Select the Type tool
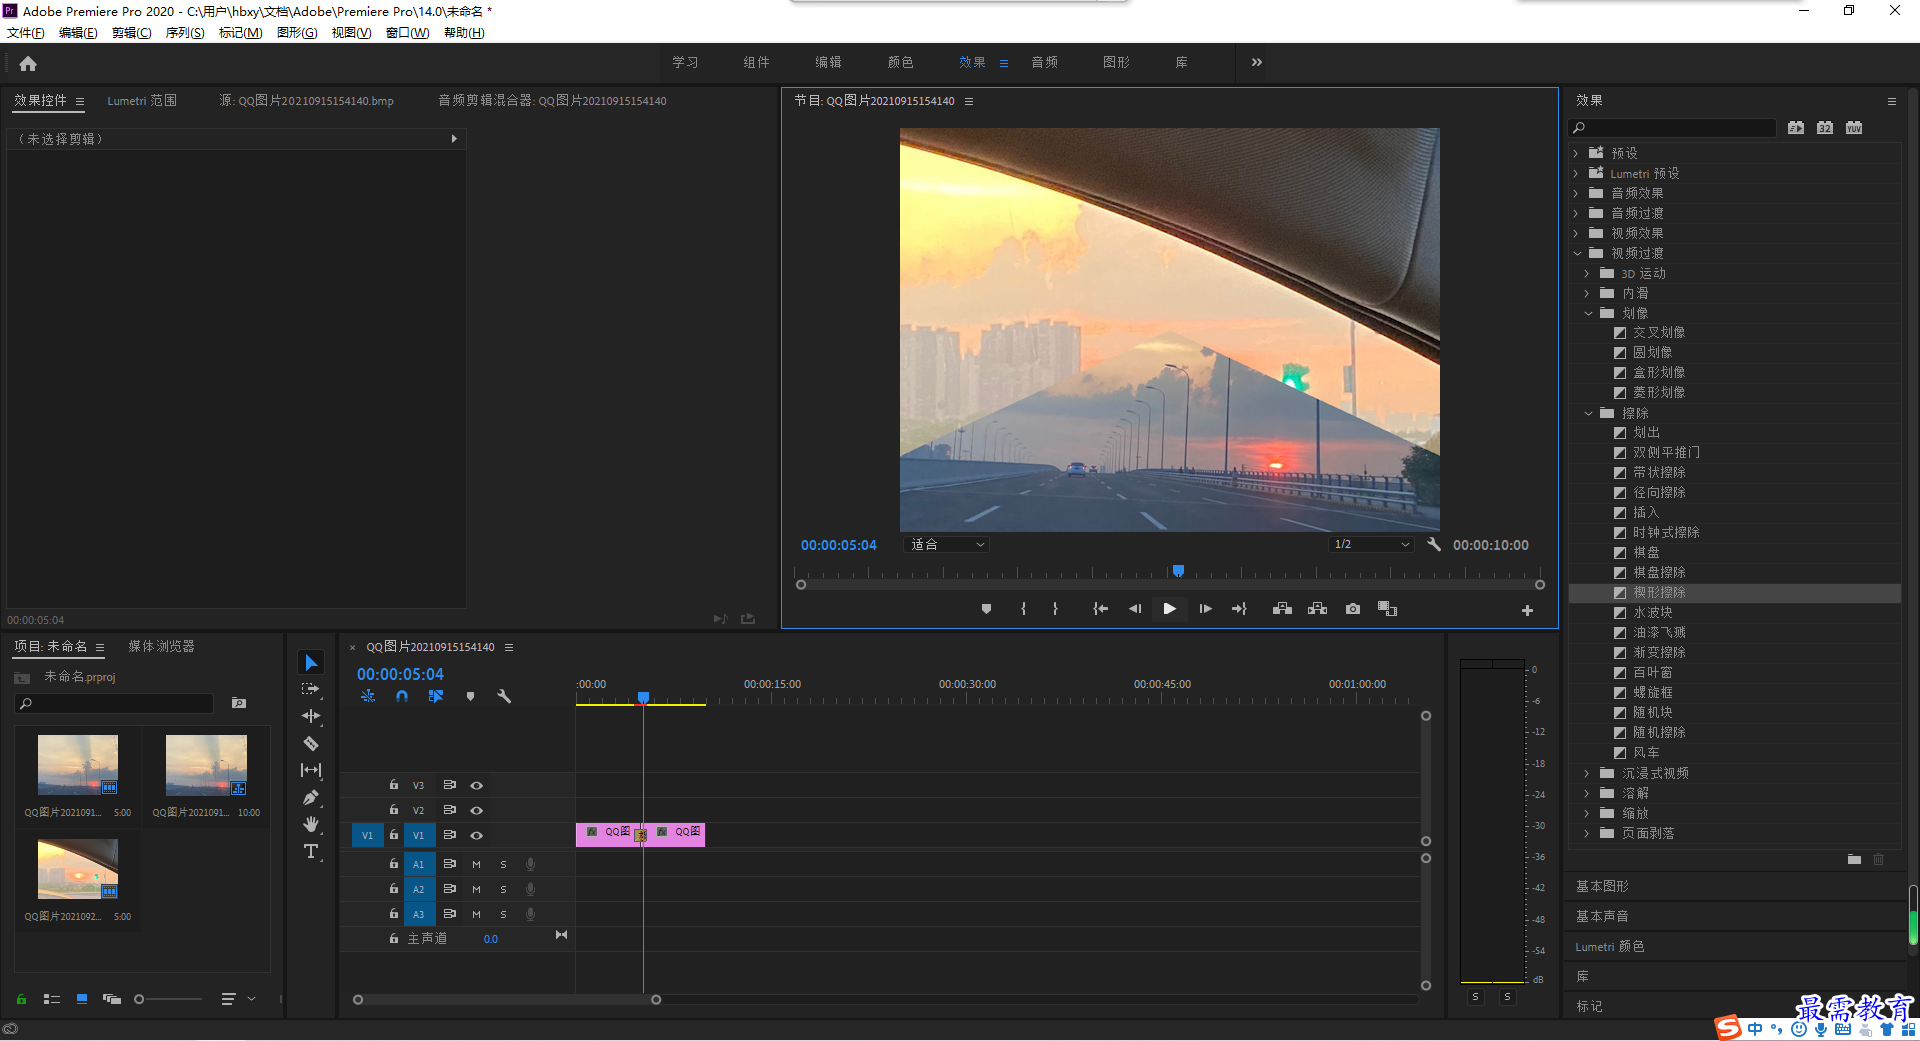This screenshot has width=1920, height=1041. (311, 851)
